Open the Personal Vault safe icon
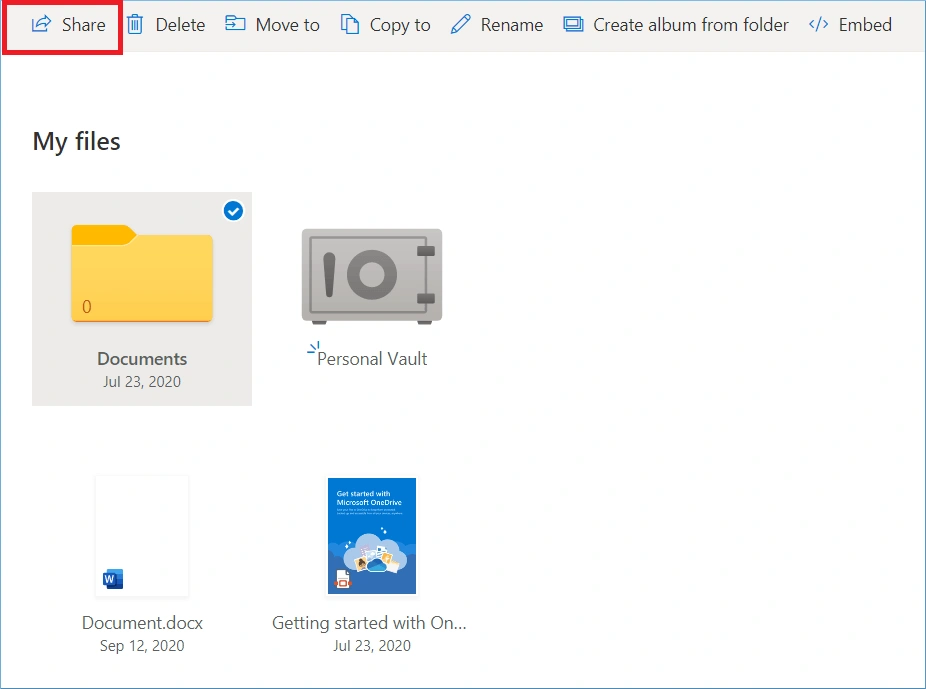 (x=371, y=276)
